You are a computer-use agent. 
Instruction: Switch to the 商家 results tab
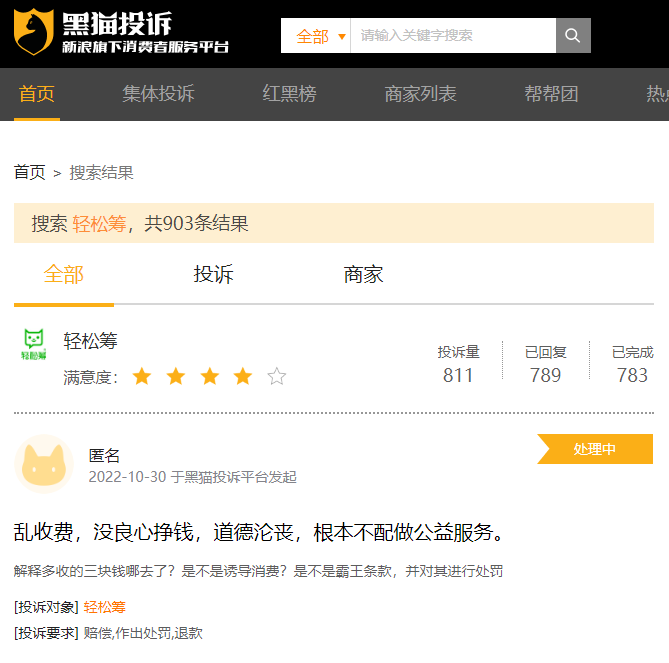[x=364, y=274]
